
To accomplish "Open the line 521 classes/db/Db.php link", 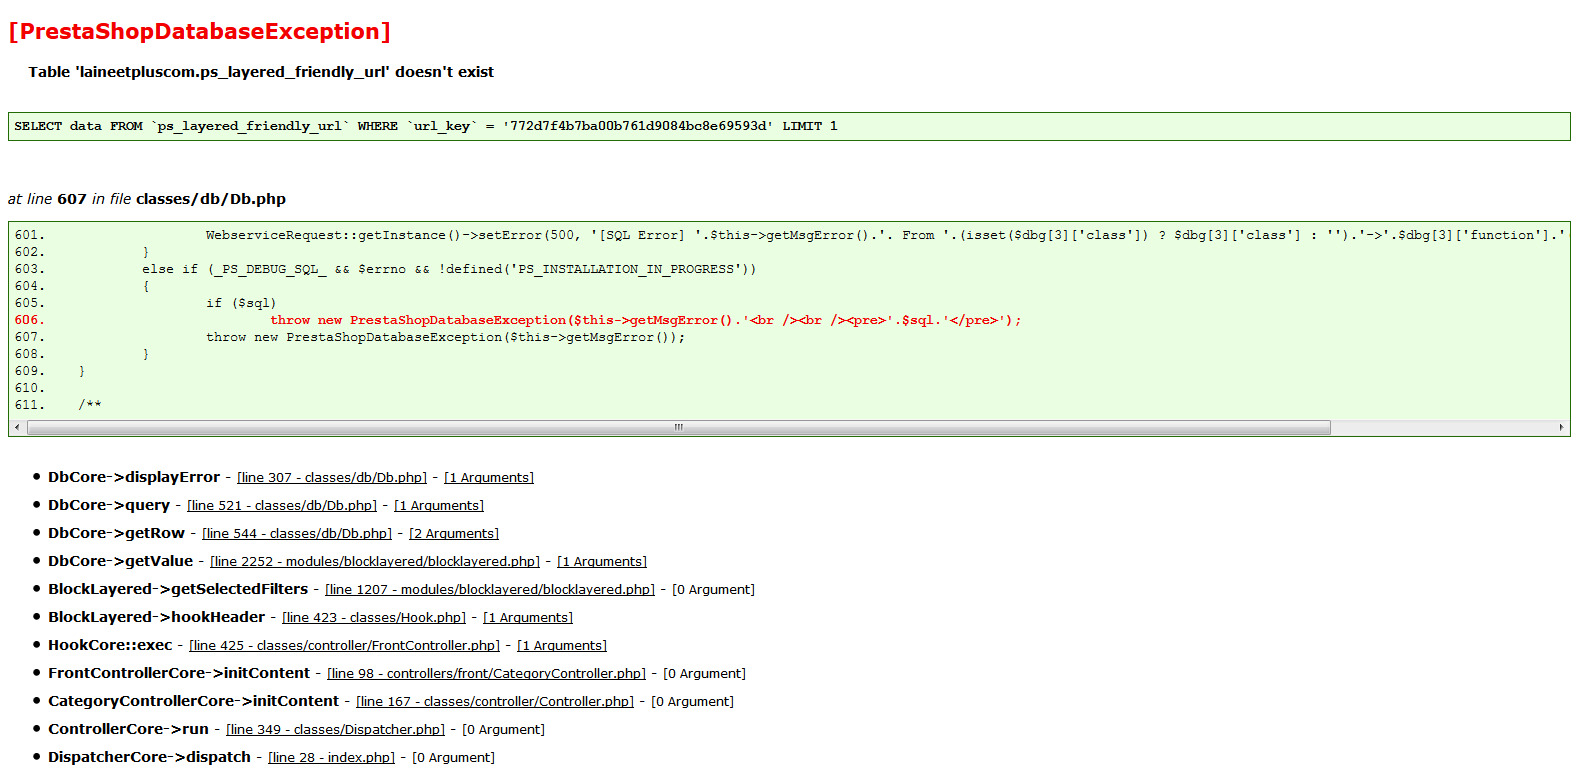I will pos(282,506).
